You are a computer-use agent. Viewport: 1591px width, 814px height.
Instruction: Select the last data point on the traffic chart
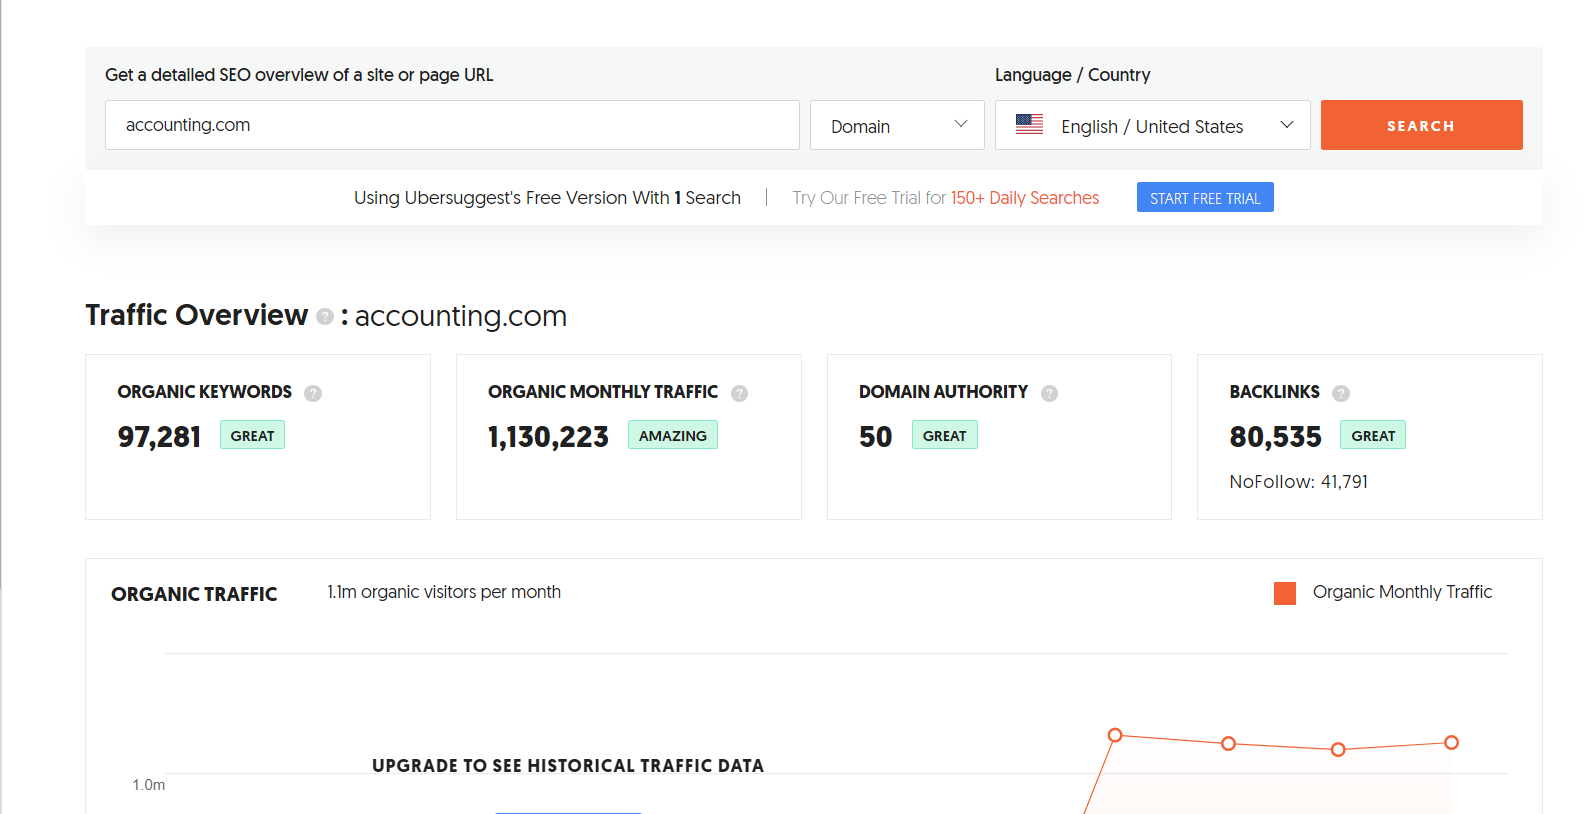coord(1451,742)
